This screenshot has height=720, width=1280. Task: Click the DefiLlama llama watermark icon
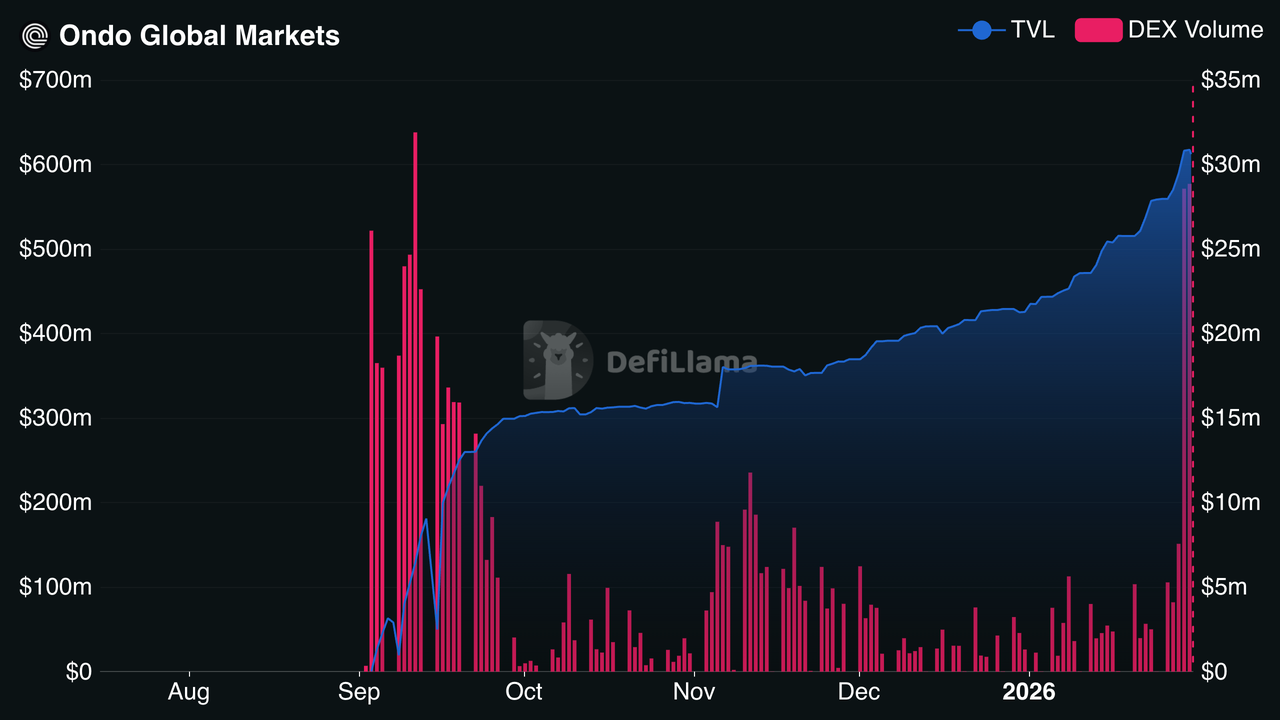558,360
